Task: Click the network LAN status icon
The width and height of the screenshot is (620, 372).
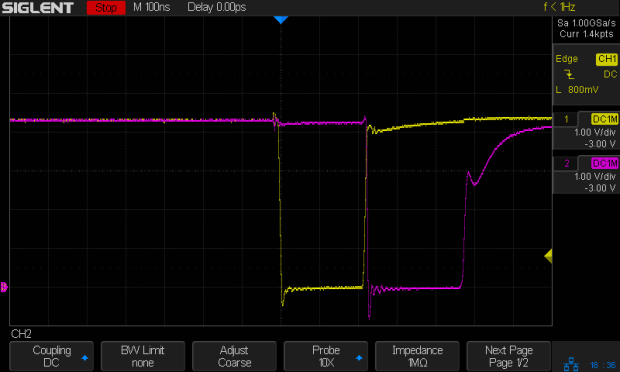Action: tap(571, 364)
